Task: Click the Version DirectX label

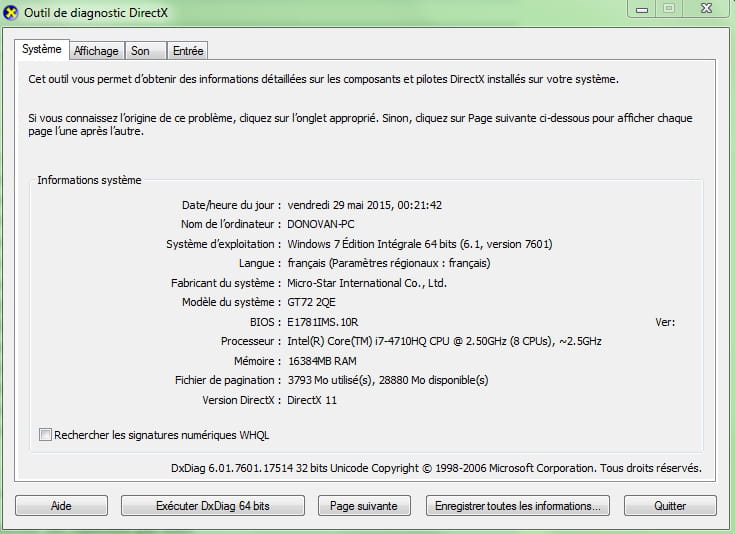Action: tap(241, 400)
